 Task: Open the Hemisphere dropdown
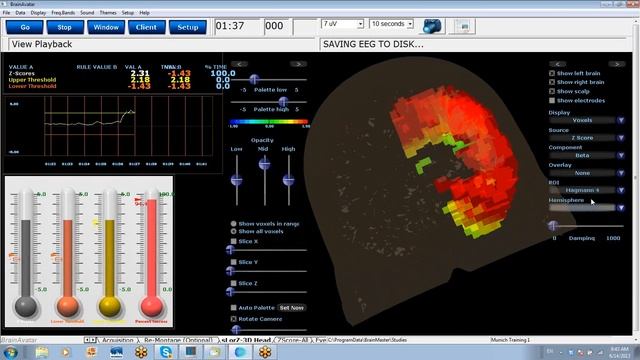pos(621,208)
